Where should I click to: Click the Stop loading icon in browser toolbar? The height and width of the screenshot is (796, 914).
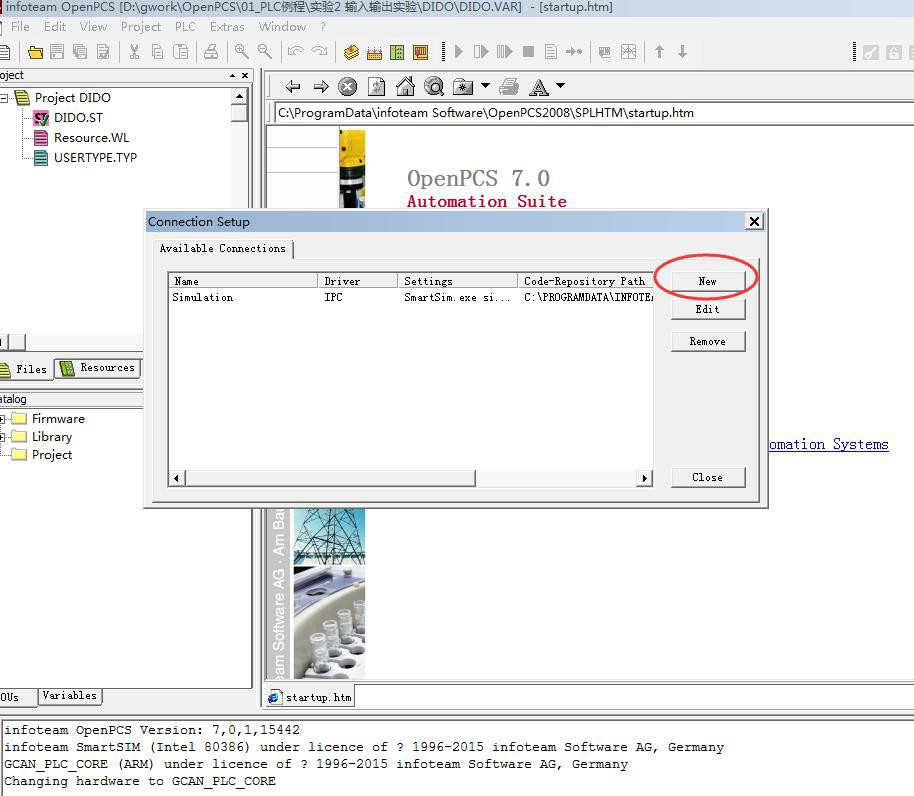347,86
